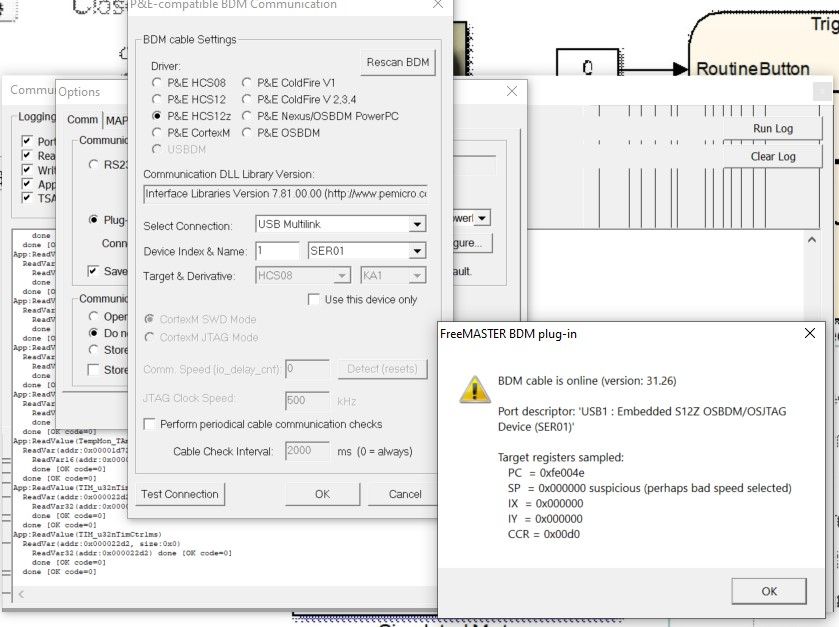Select P&E CortexM driver radio button
The image size is (839, 627).
[157, 133]
